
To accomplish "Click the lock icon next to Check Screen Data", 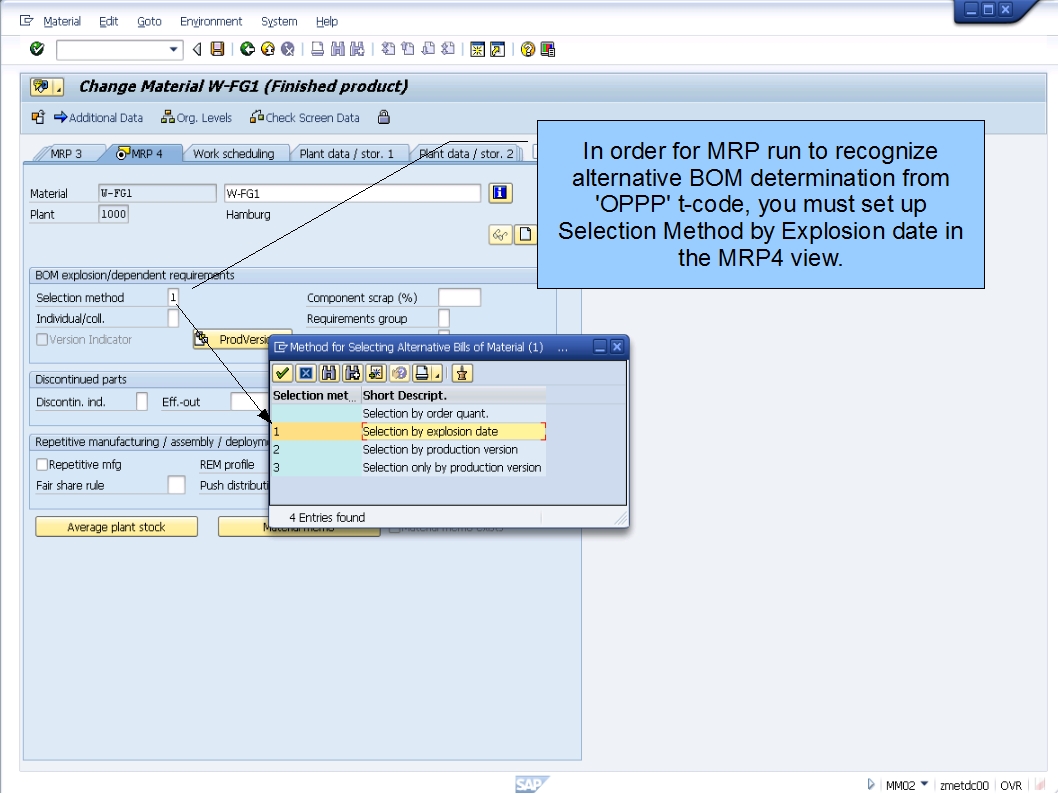I will [384, 117].
